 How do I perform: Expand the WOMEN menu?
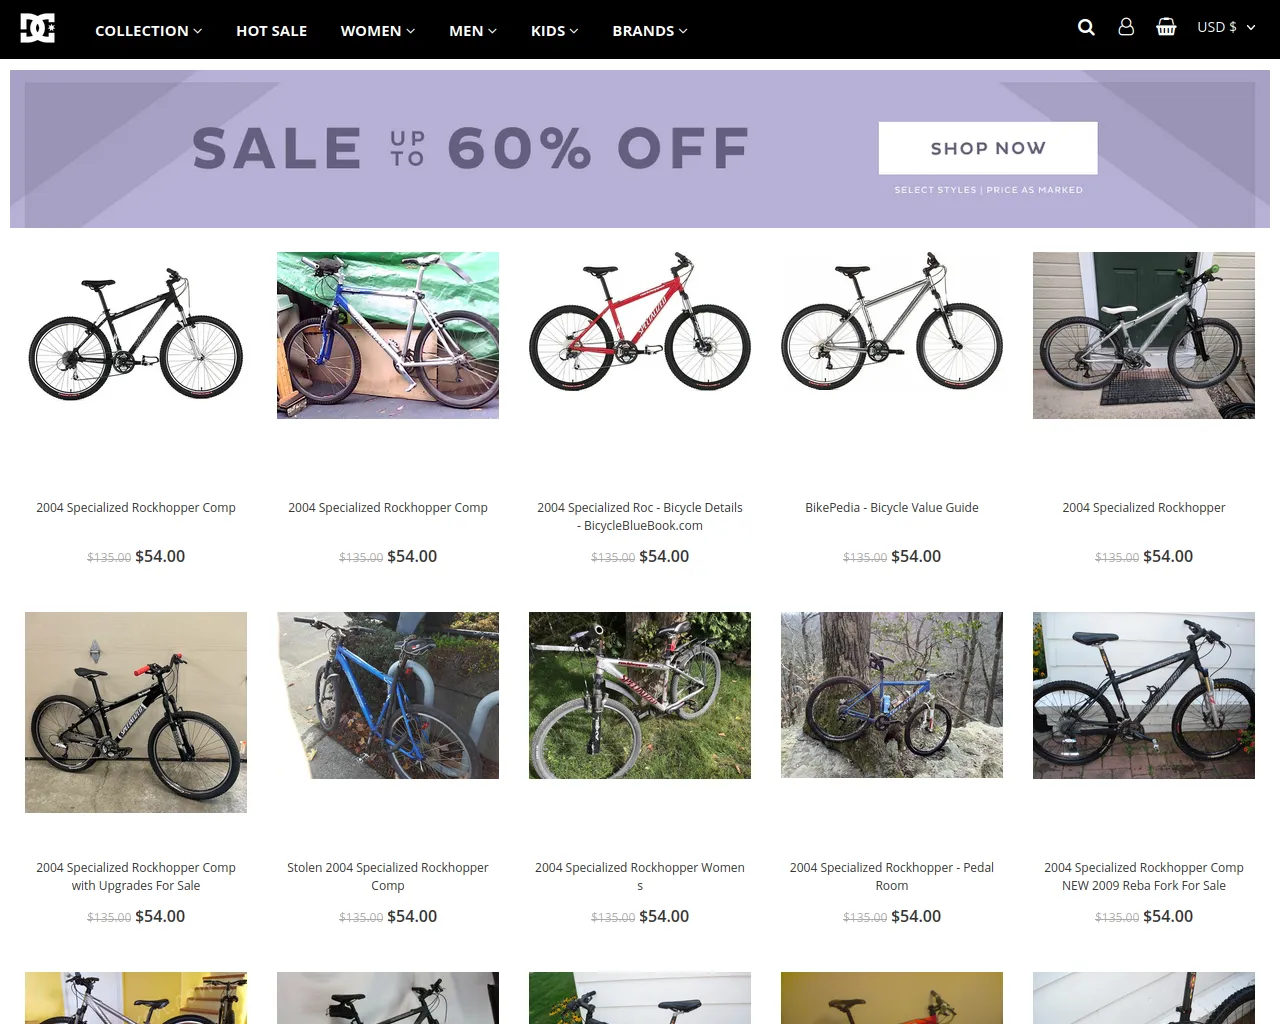point(377,31)
